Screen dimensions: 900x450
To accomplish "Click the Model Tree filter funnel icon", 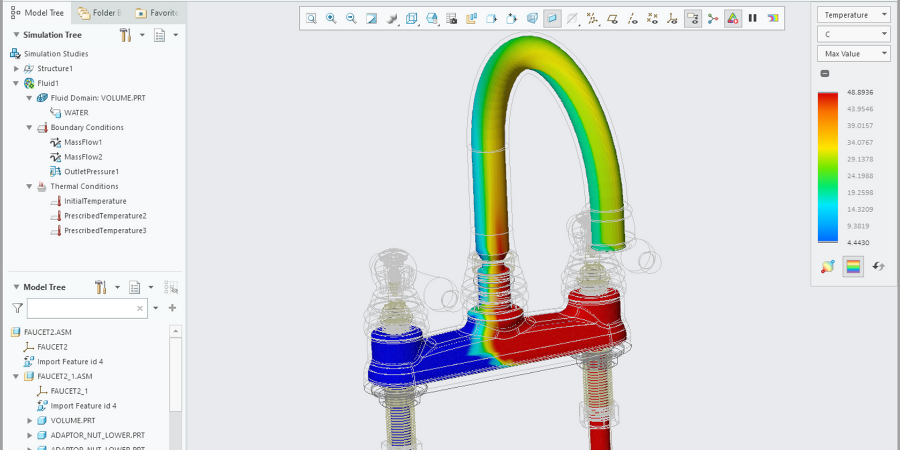I will (x=17, y=309).
